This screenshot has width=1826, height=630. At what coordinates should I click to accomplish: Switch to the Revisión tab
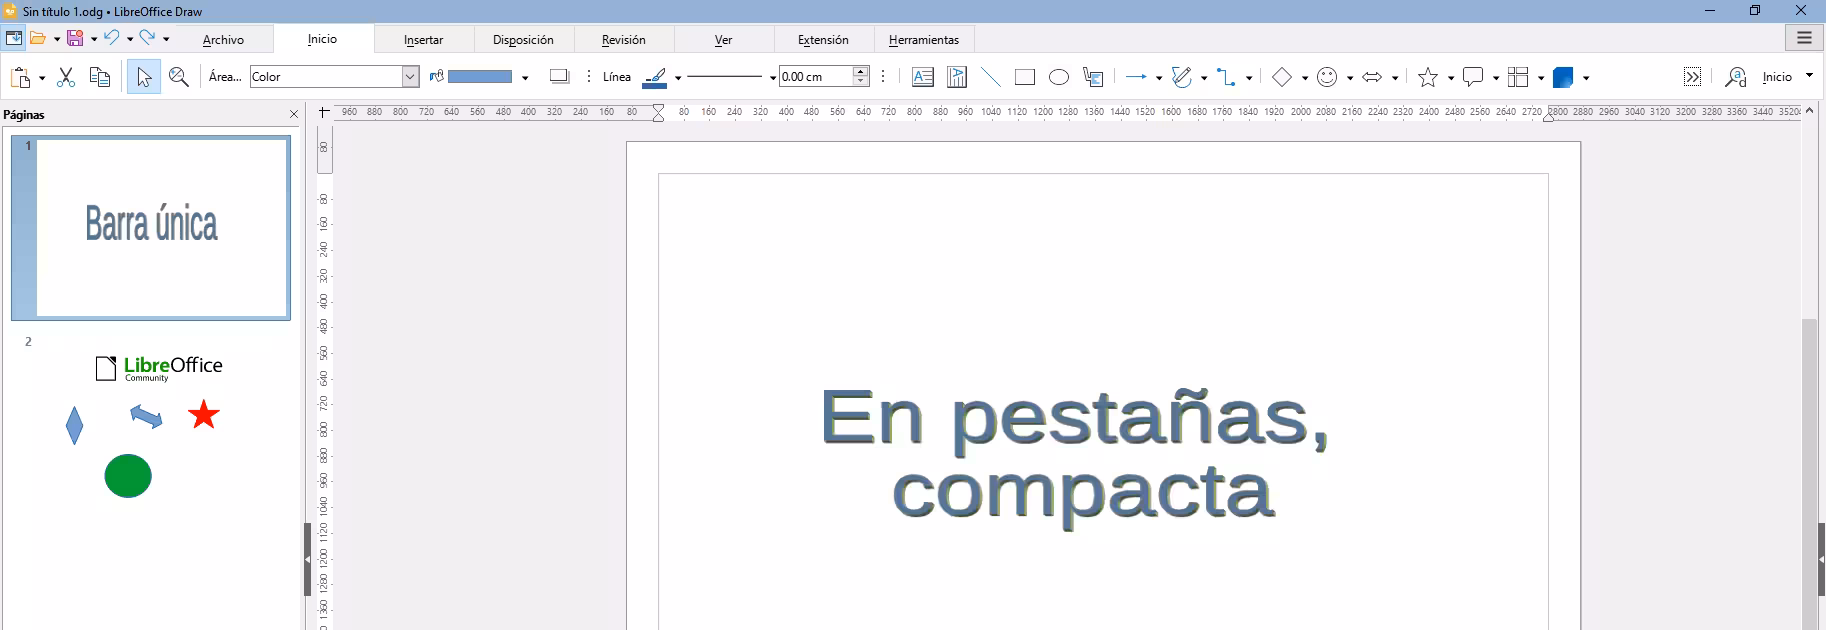(624, 40)
